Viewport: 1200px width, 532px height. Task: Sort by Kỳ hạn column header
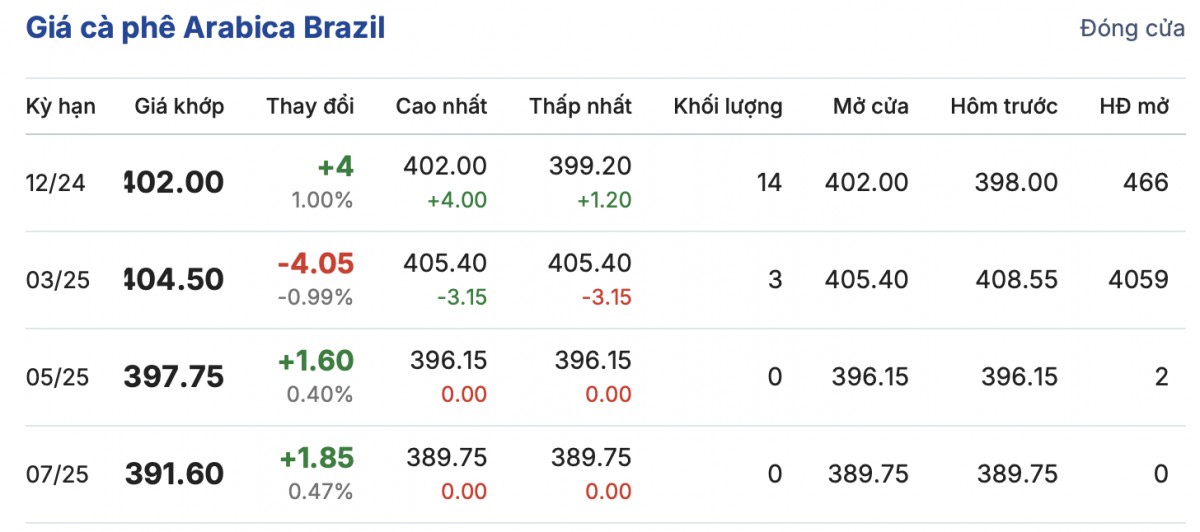[x=61, y=107]
